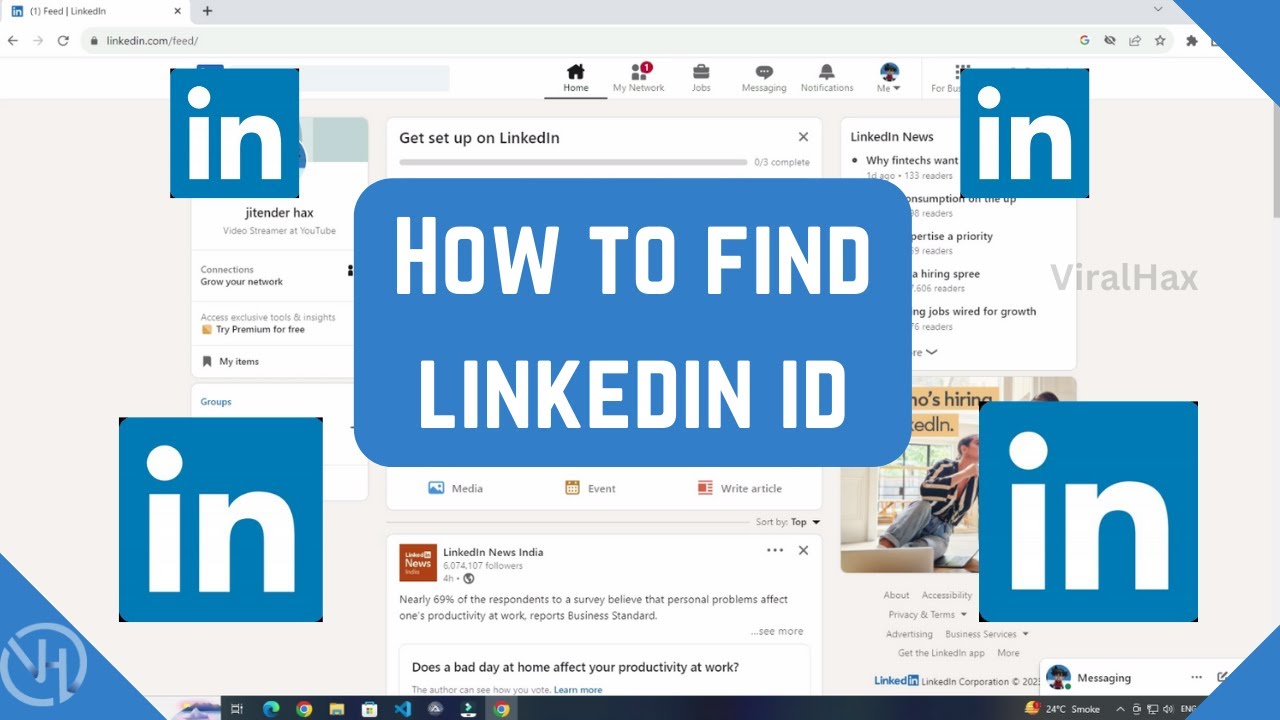Open Connections Grow your network
Screen dimensions: 1280x720
pos(242,276)
